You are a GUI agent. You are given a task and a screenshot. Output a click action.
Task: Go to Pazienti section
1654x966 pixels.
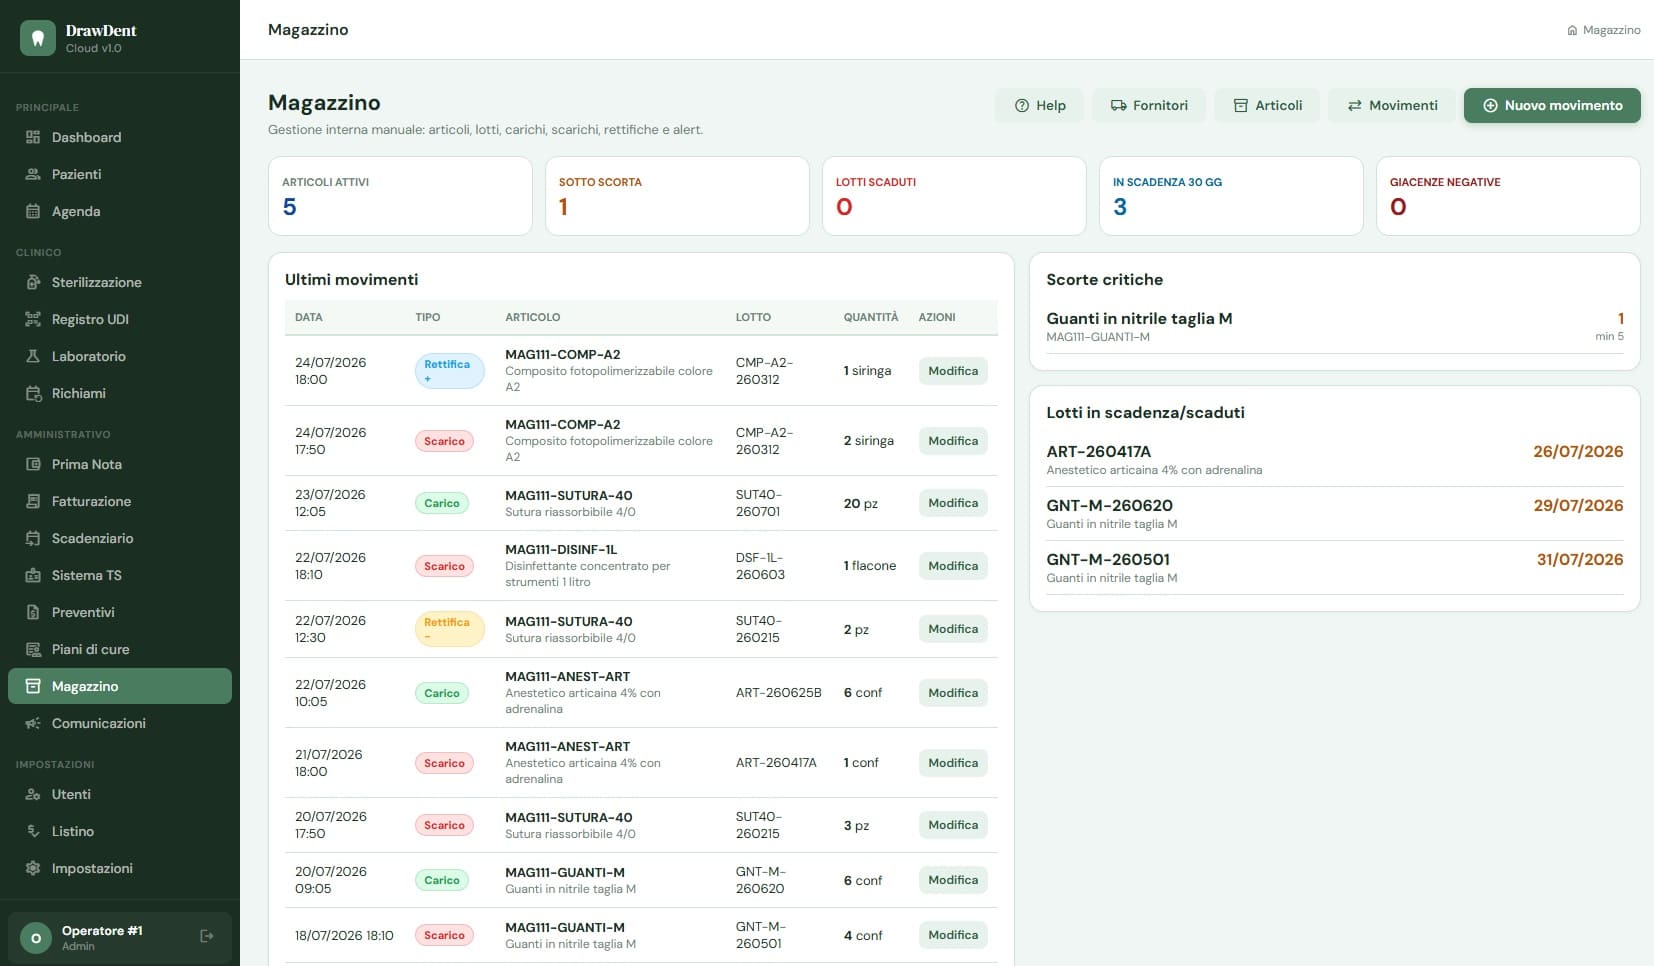pos(120,174)
